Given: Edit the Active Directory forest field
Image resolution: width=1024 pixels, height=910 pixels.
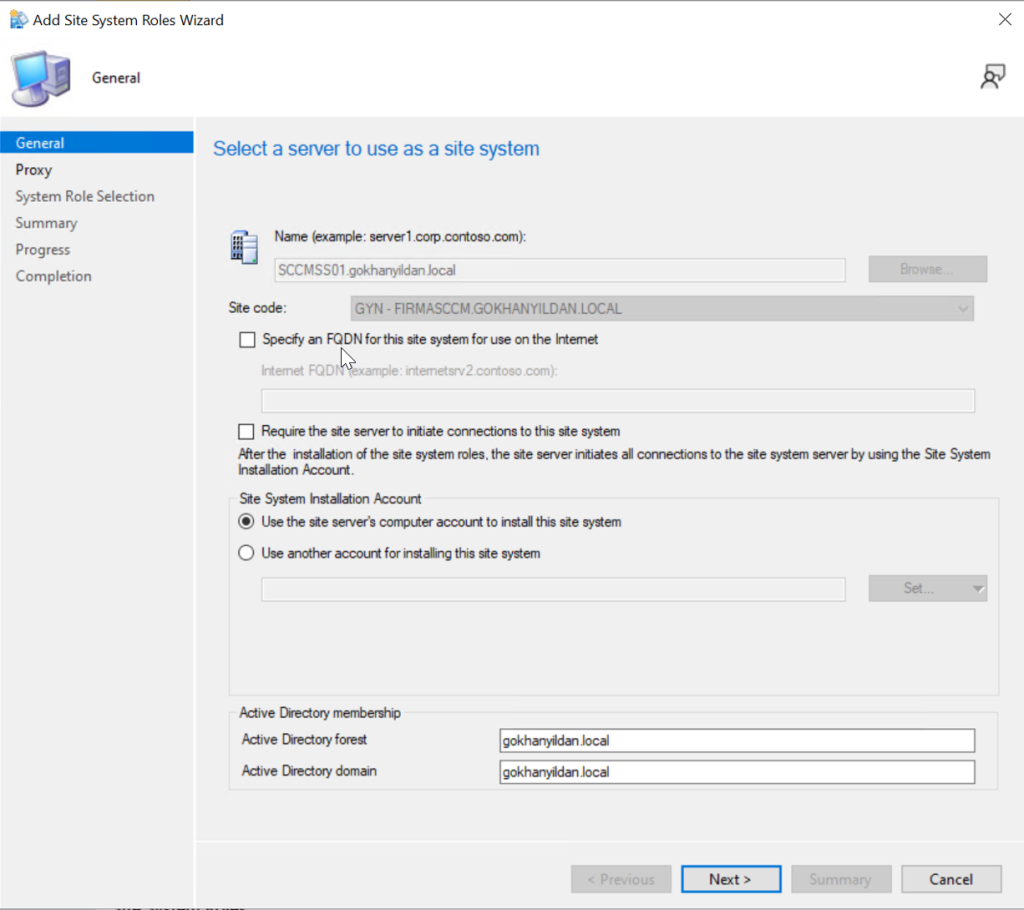Looking at the screenshot, I should [x=737, y=741].
